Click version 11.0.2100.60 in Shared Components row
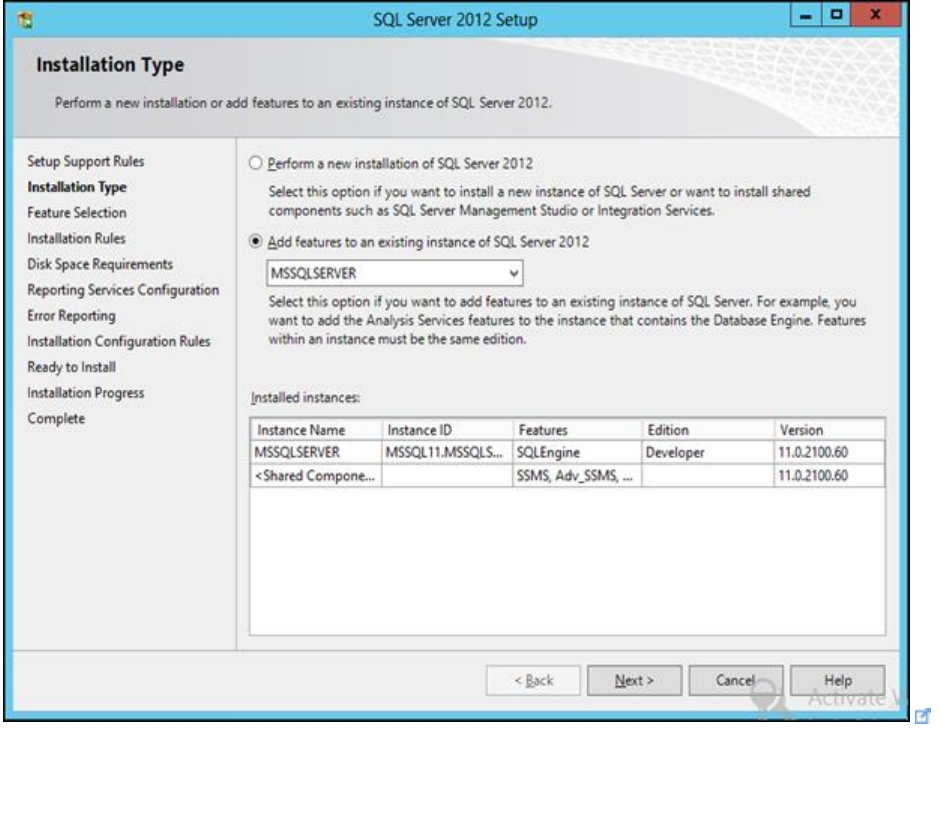 [x=829, y=476]
